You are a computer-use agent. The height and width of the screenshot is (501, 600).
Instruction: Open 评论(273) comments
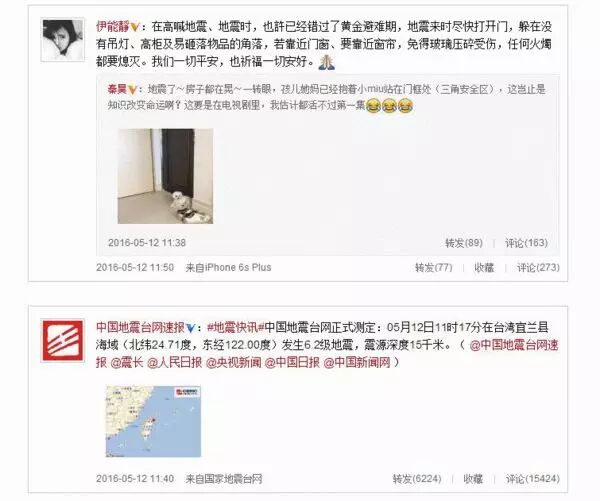pos(538,267)
